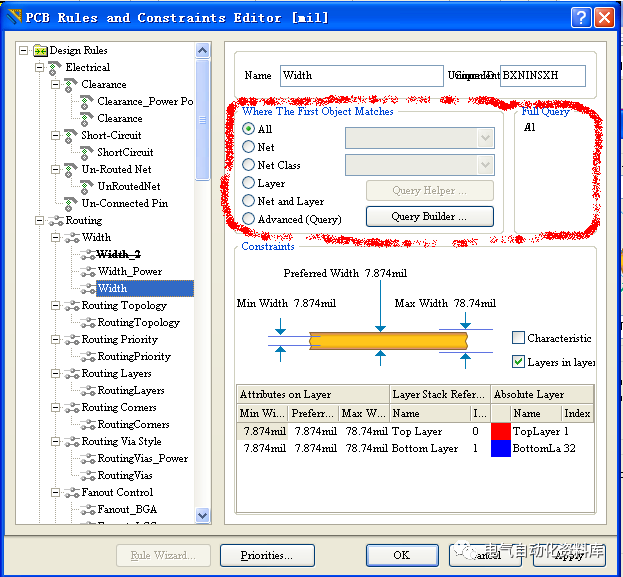This screenshot has width=623, height=577.
Task: Collapse the Electrical tree node
Action: [39, 68]
